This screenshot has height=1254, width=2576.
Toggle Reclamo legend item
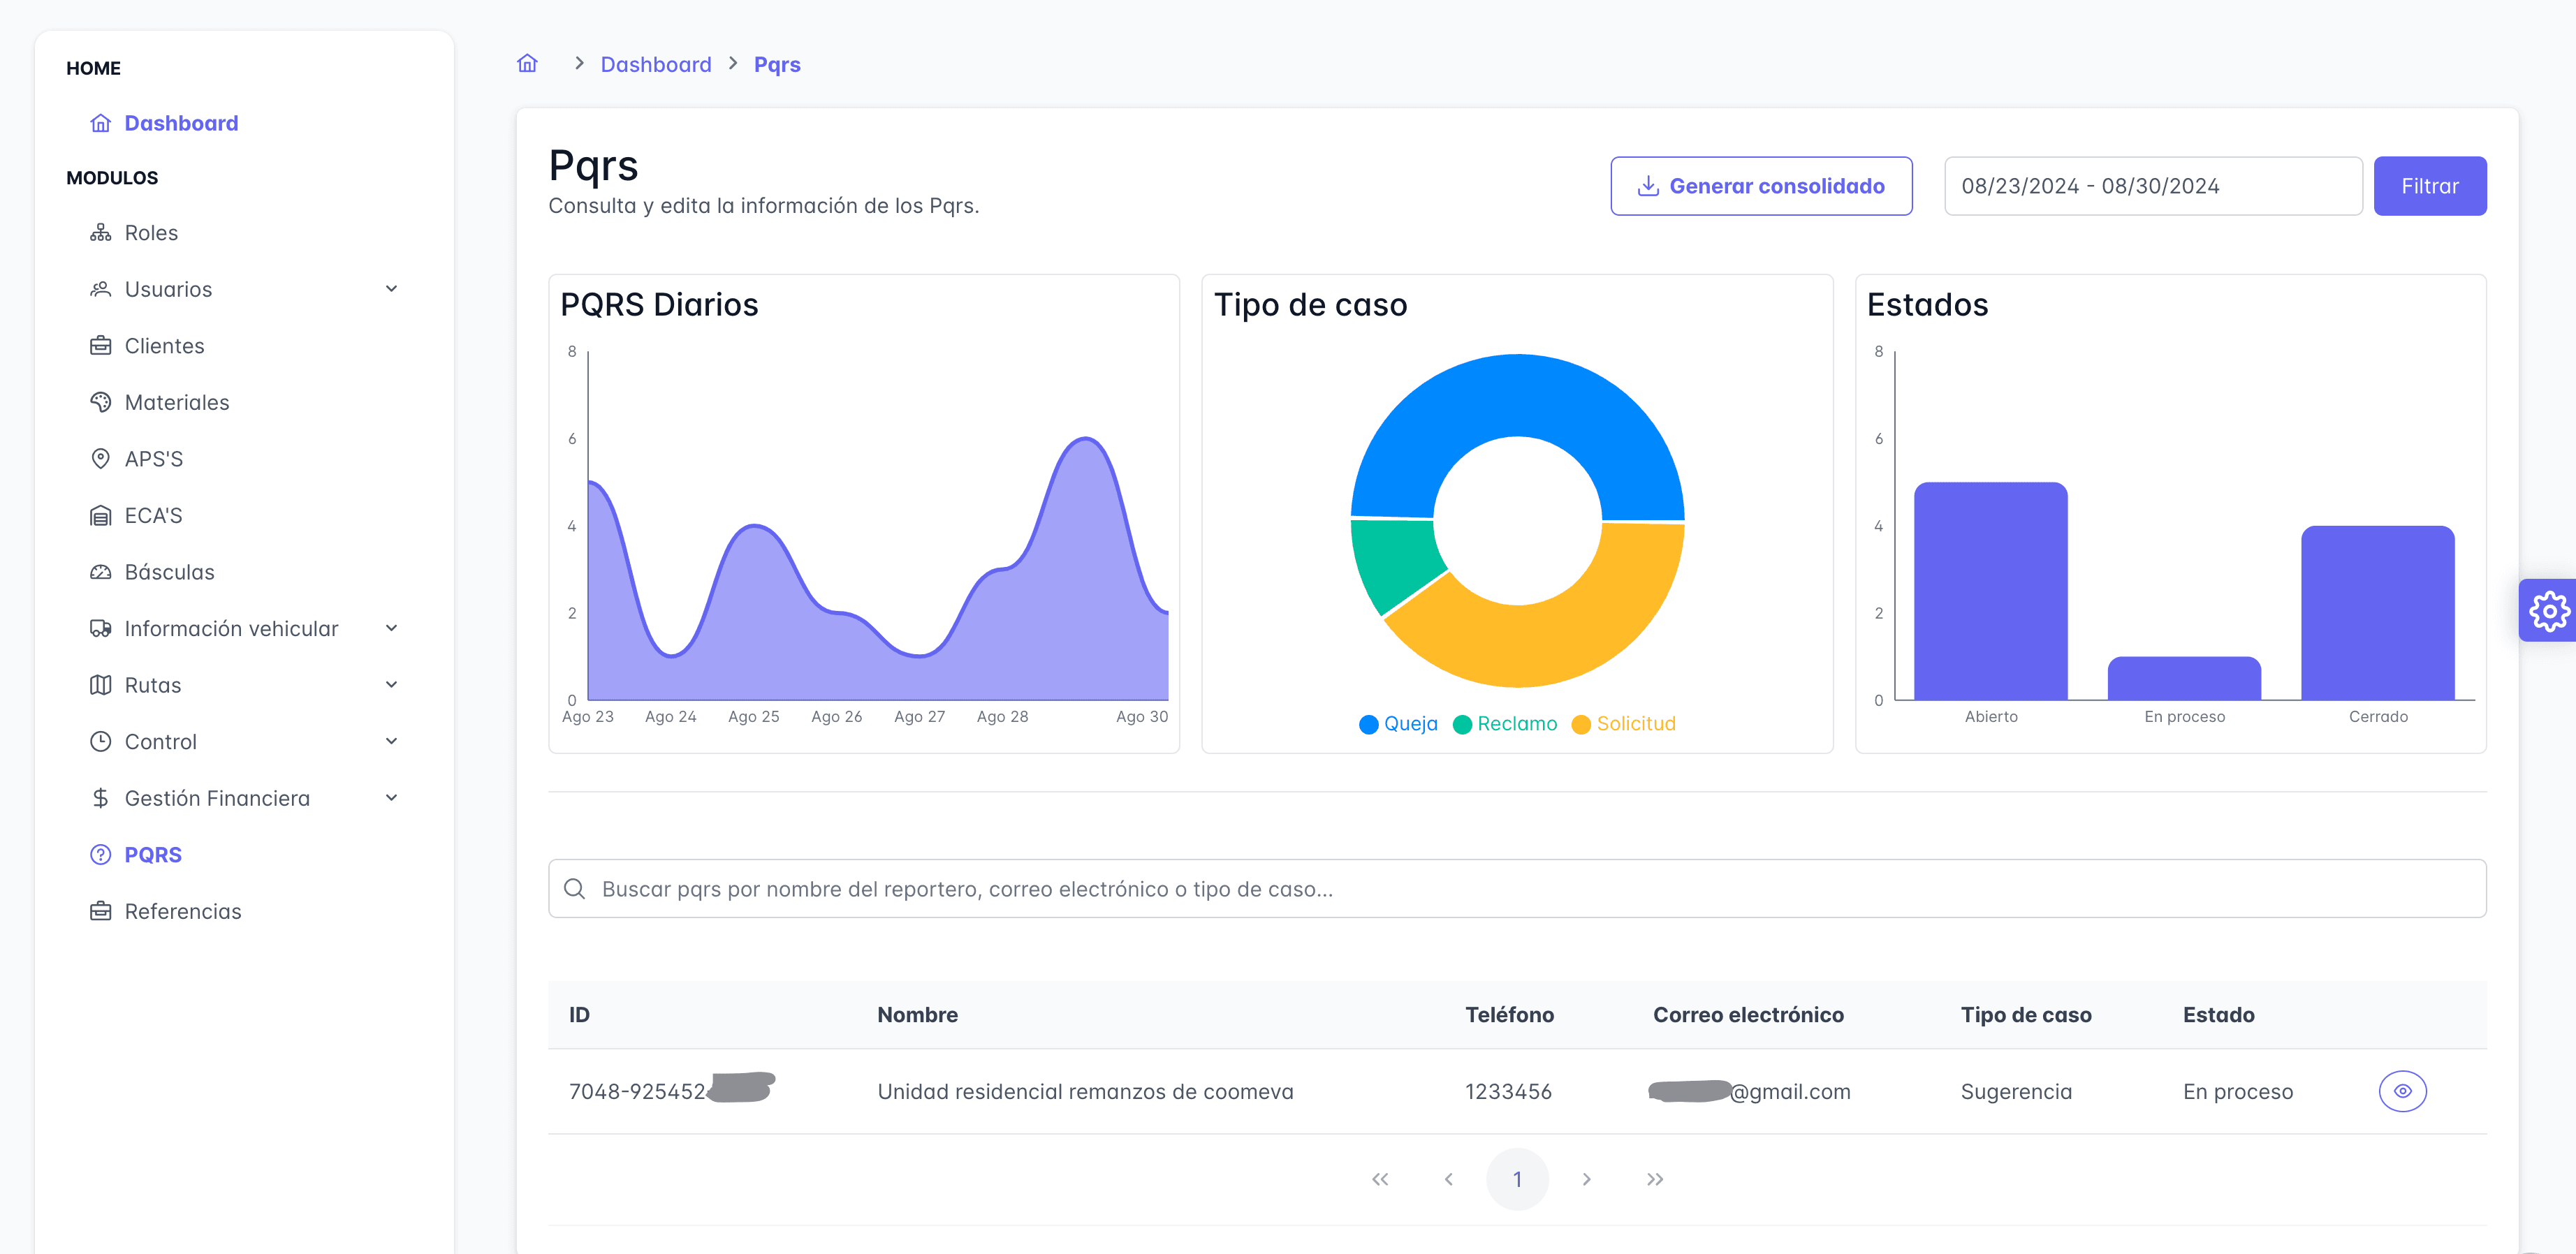1504,724
